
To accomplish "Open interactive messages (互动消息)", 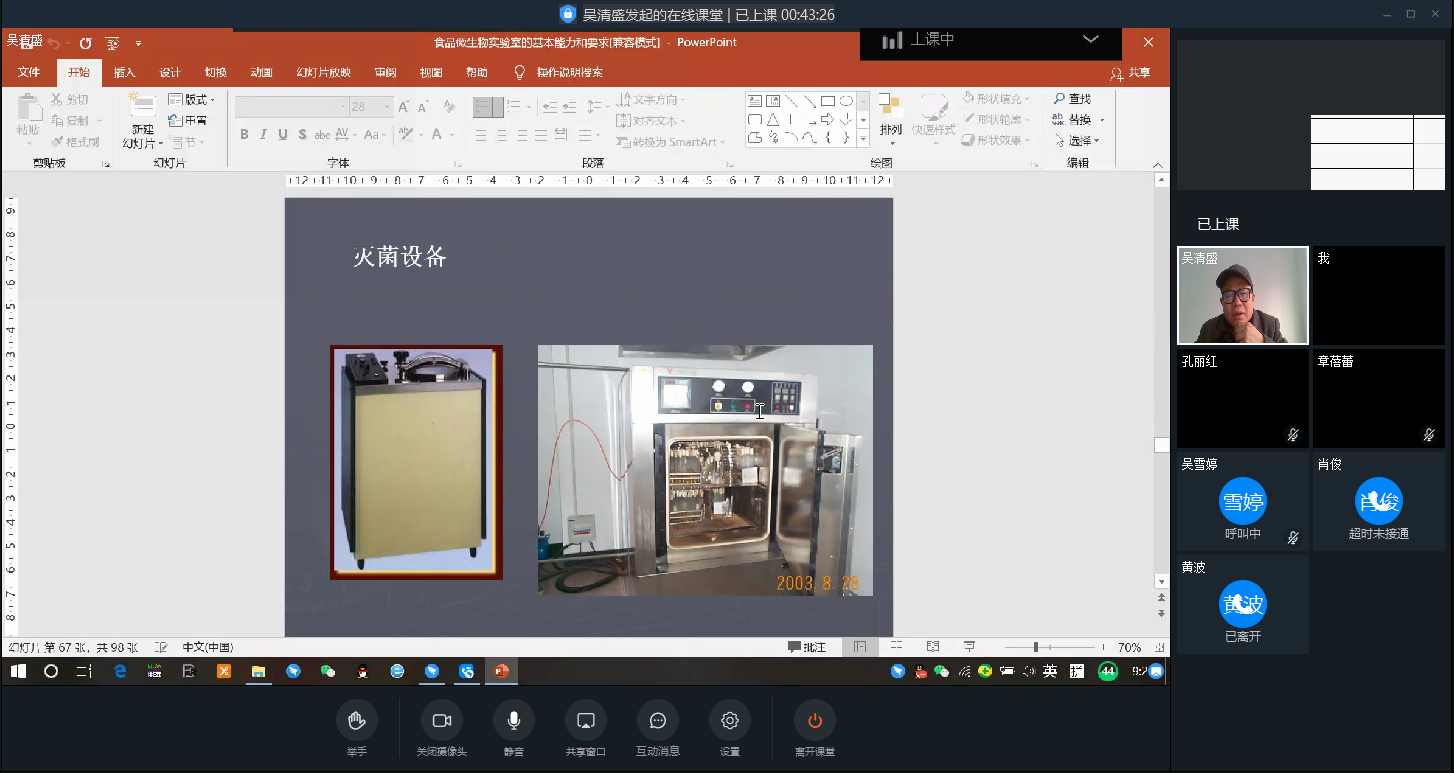I will (x=658, y=721).
